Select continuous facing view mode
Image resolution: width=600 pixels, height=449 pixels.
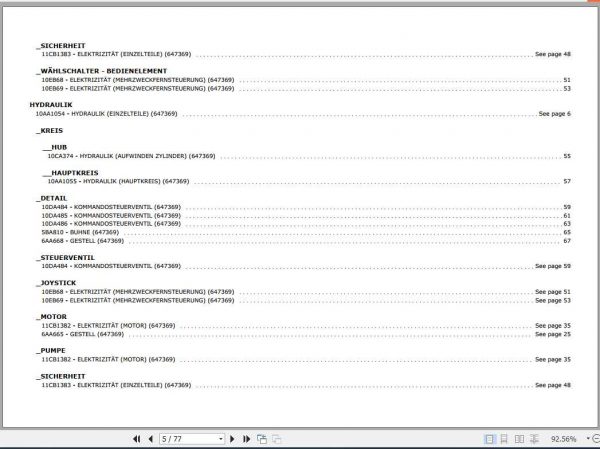tap(534, 439)
